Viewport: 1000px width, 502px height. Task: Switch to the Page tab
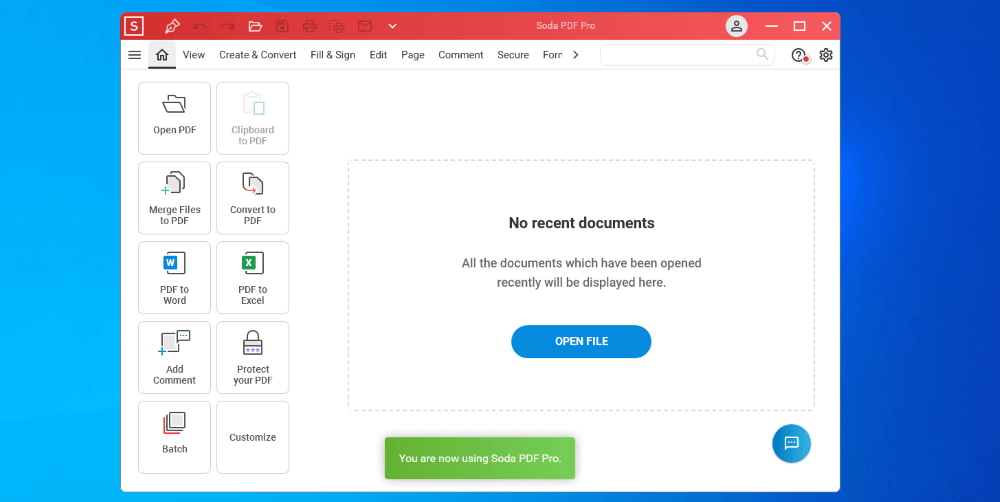coord(413,55)
